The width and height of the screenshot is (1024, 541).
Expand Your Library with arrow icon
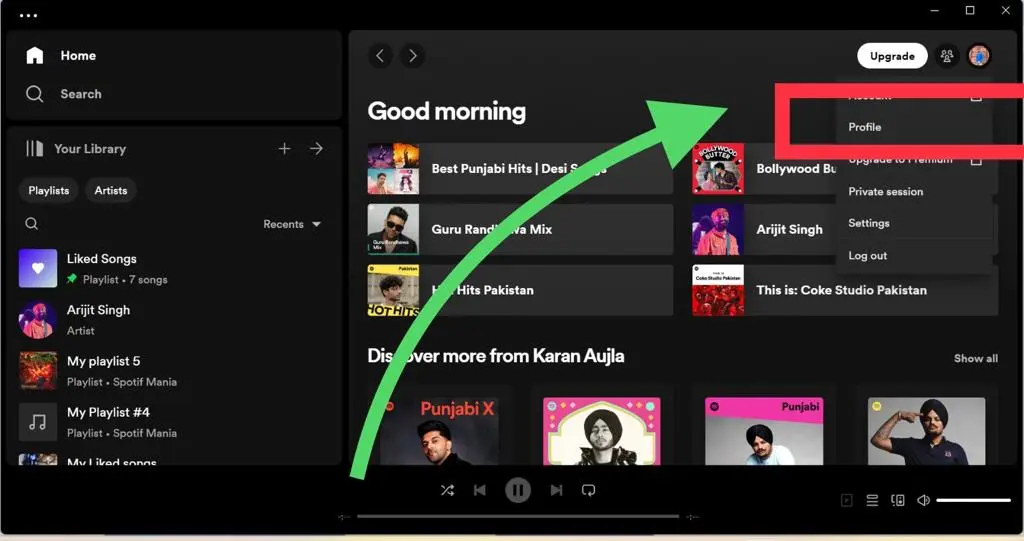[316, 149]
